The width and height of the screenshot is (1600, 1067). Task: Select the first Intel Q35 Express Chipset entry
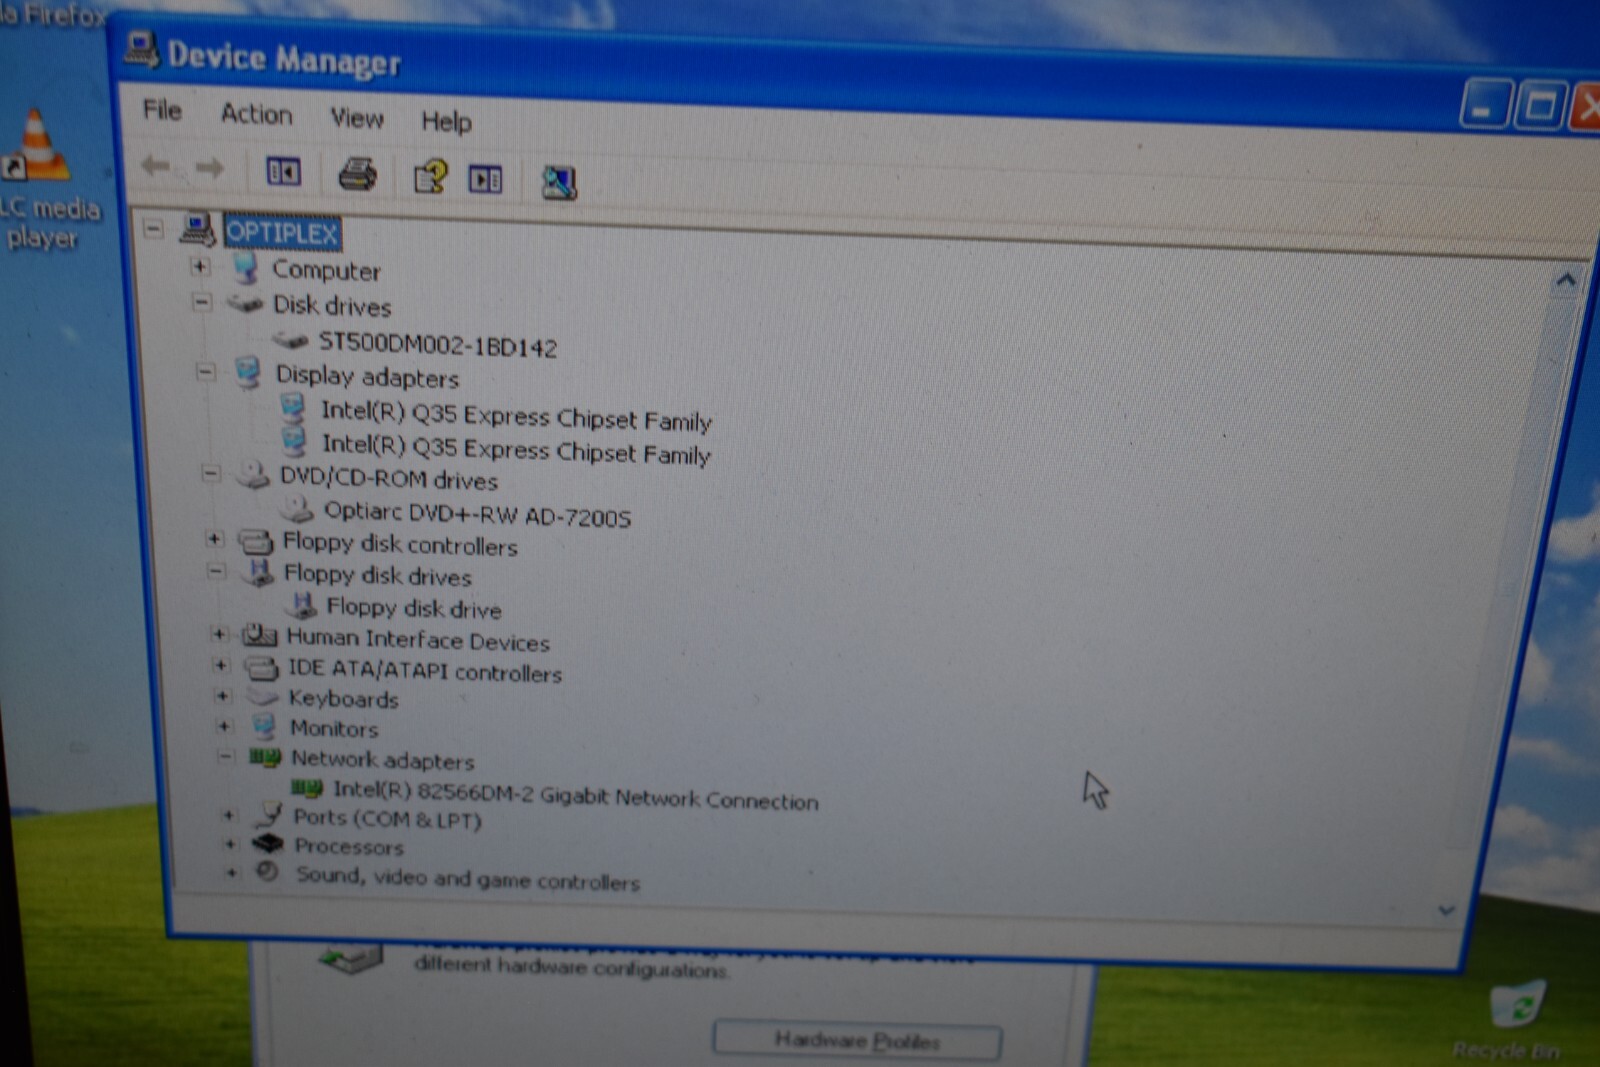[516, 416]
